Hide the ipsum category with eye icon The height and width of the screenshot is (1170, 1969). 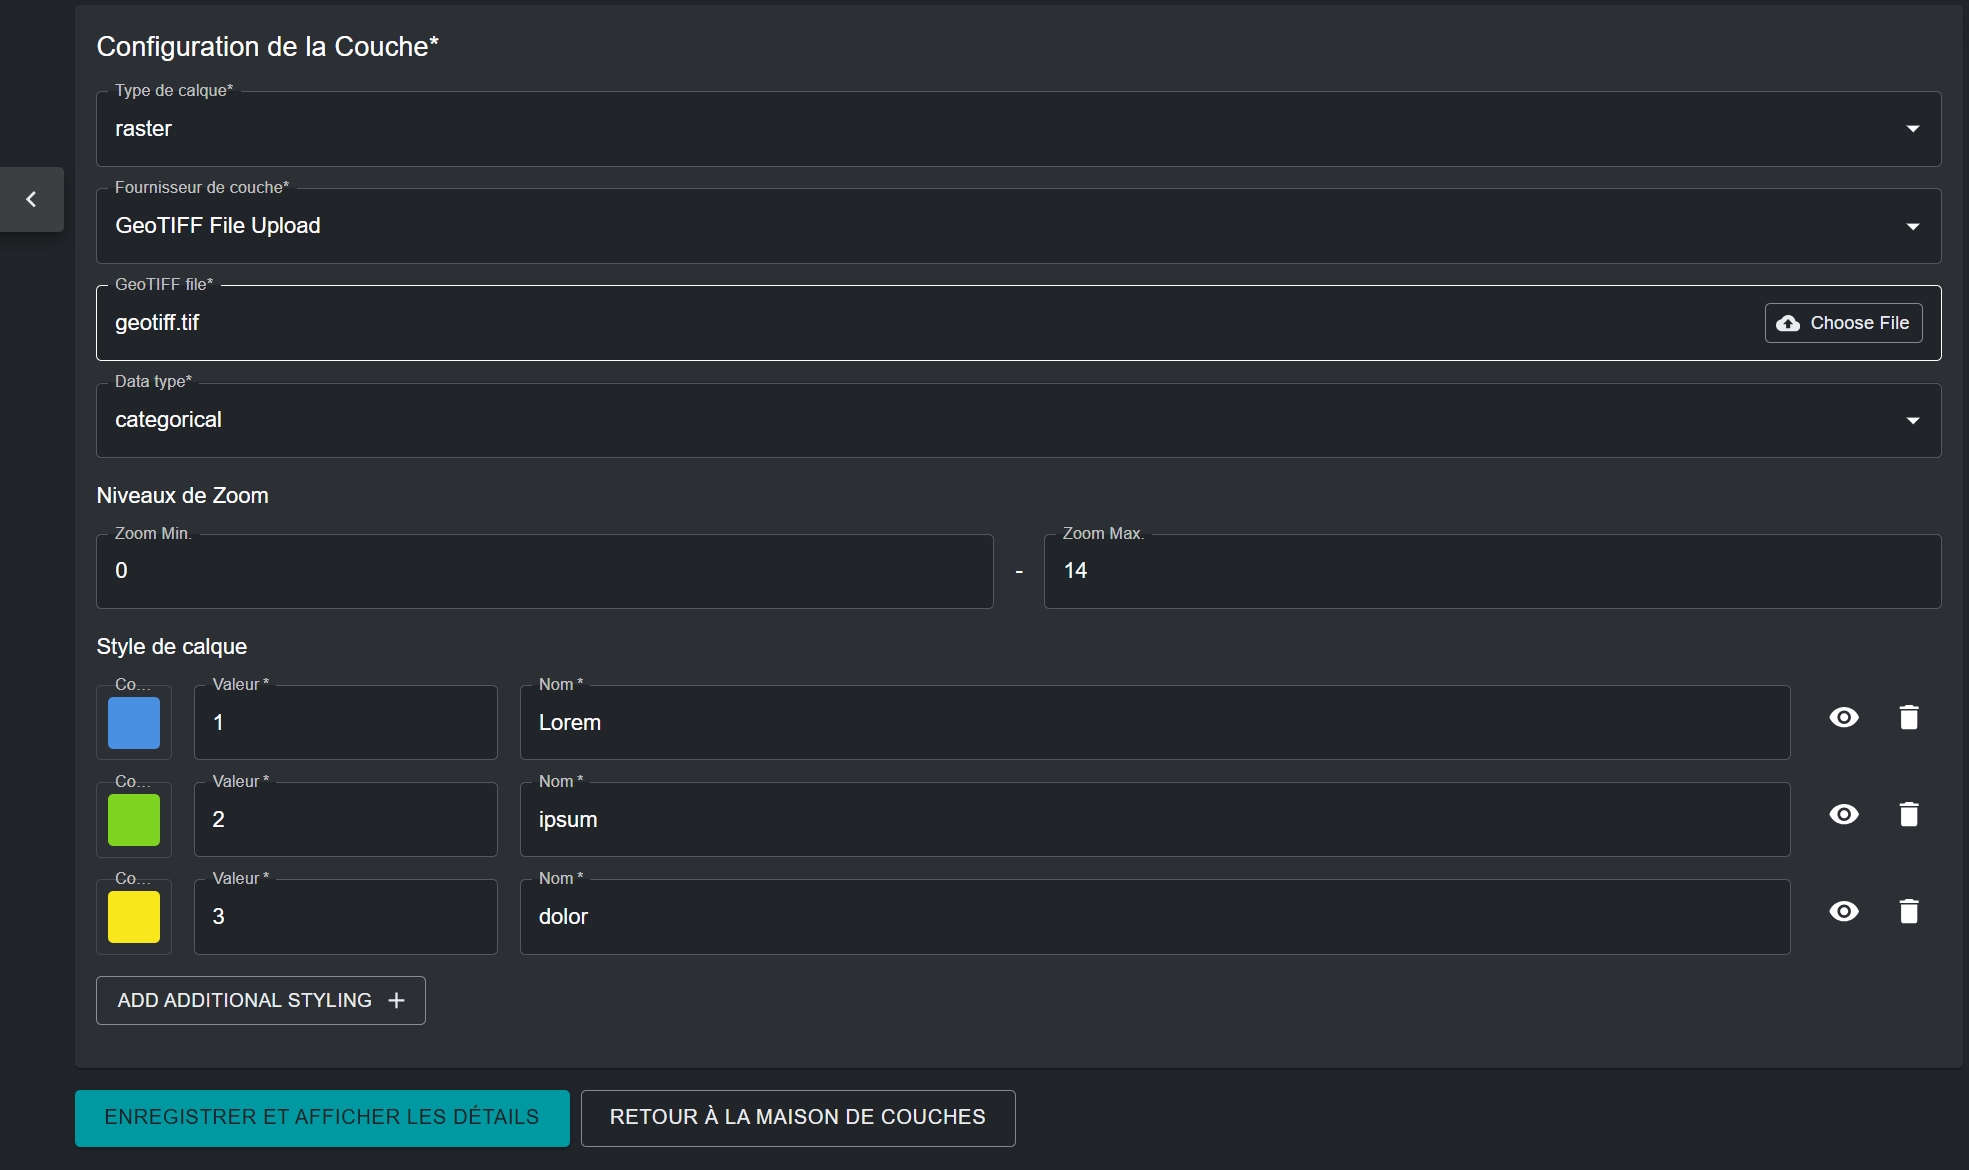pyautogui.click(x=1843, y=815)
